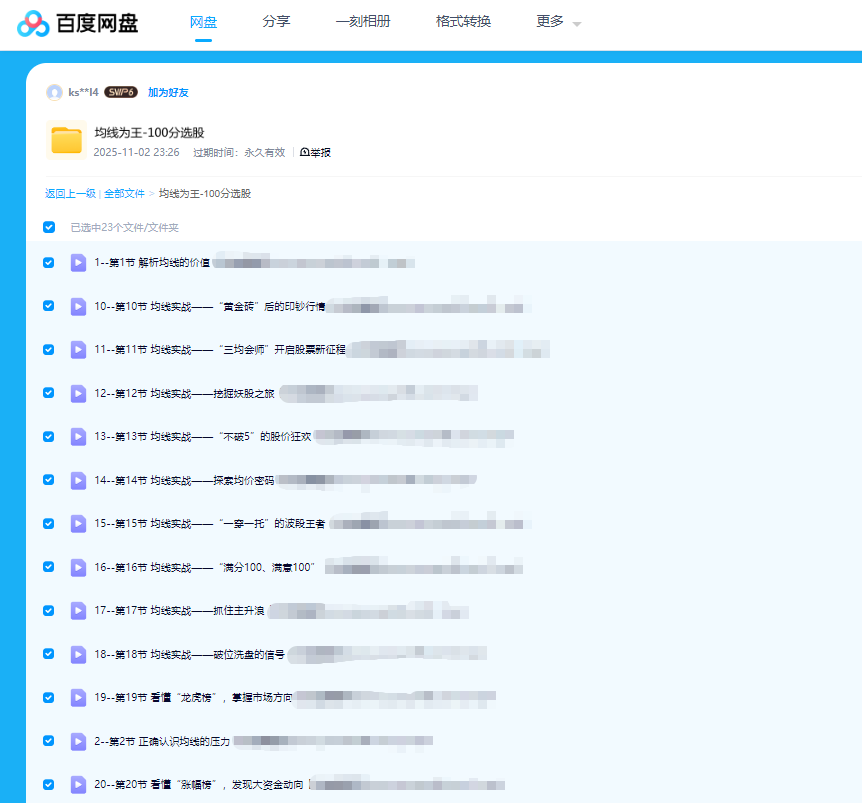Select the video icon beside 第10节 黄金碗 lesson

pyautogui.click(x=78, y=306)
